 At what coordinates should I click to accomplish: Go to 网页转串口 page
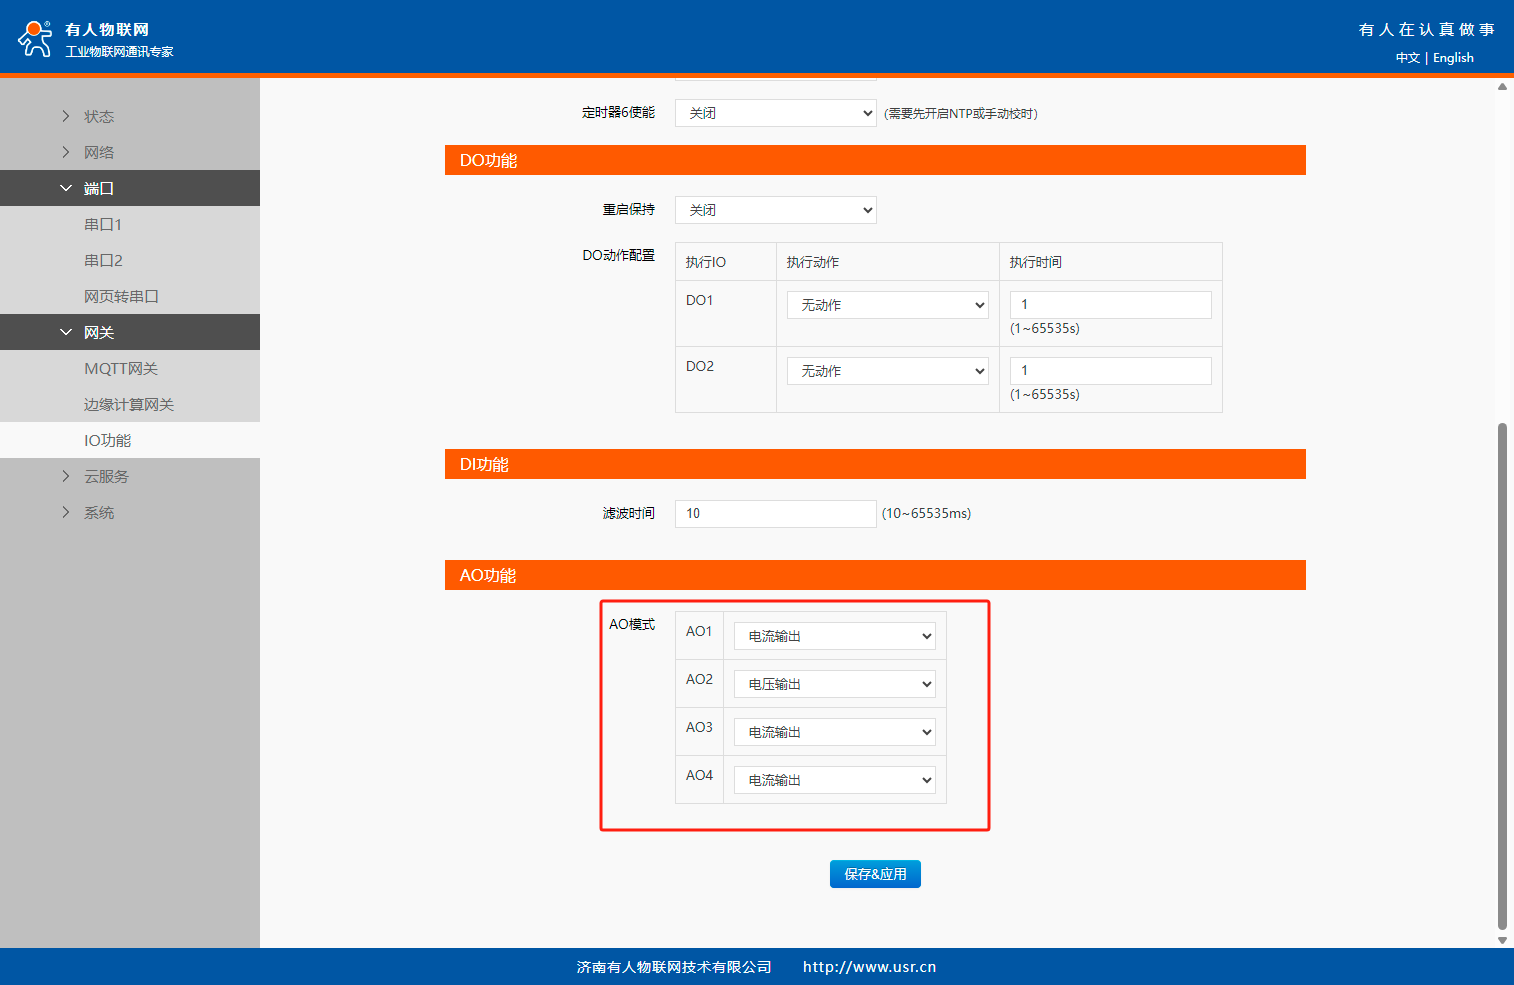pyautogui.click(x=121, y=296)
